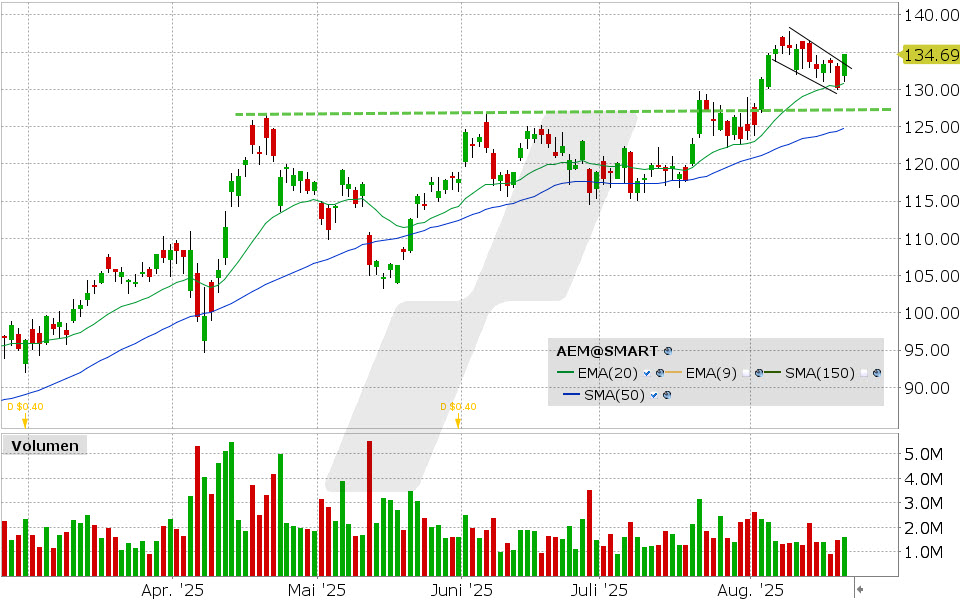960x600 pixels.
Task: Open the EMA(20) indicator settings icon
Action: tap(660, 373)
